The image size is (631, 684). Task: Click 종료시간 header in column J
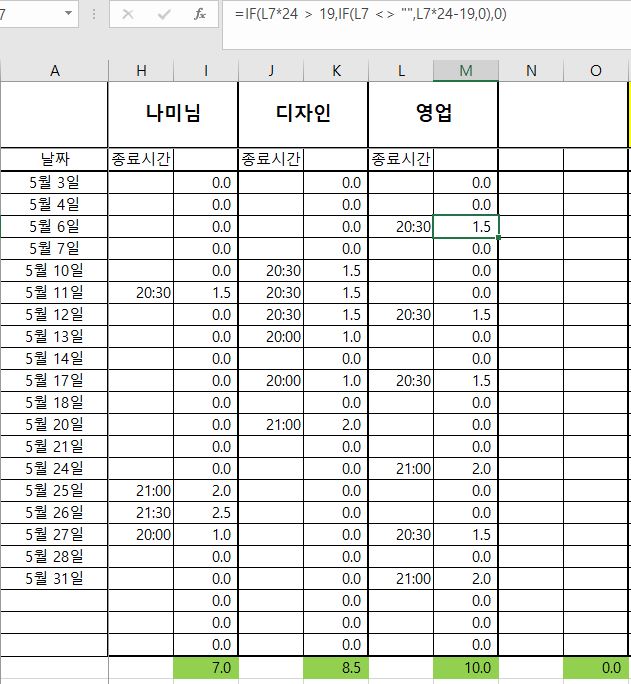[271, 159]
